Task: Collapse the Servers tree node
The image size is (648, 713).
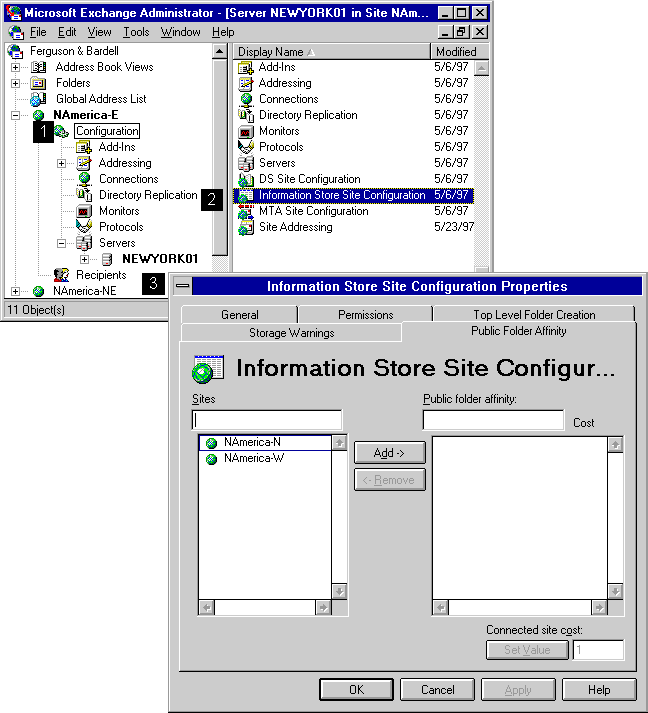Action: (61, 244)
